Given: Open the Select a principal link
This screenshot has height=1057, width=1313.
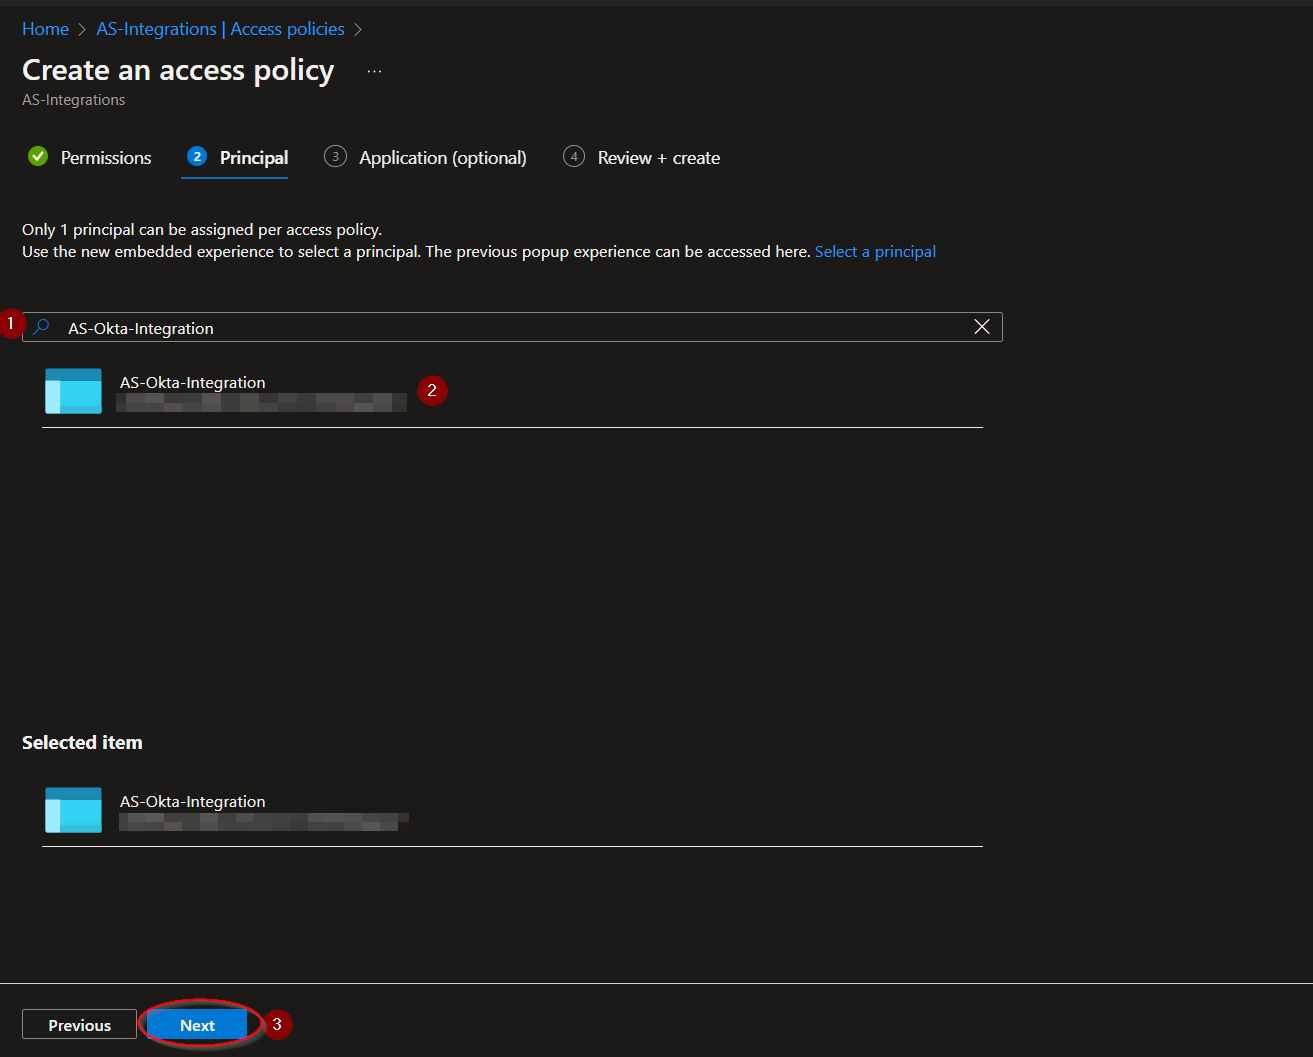Looking at the screenshot, I should (875, 252).
